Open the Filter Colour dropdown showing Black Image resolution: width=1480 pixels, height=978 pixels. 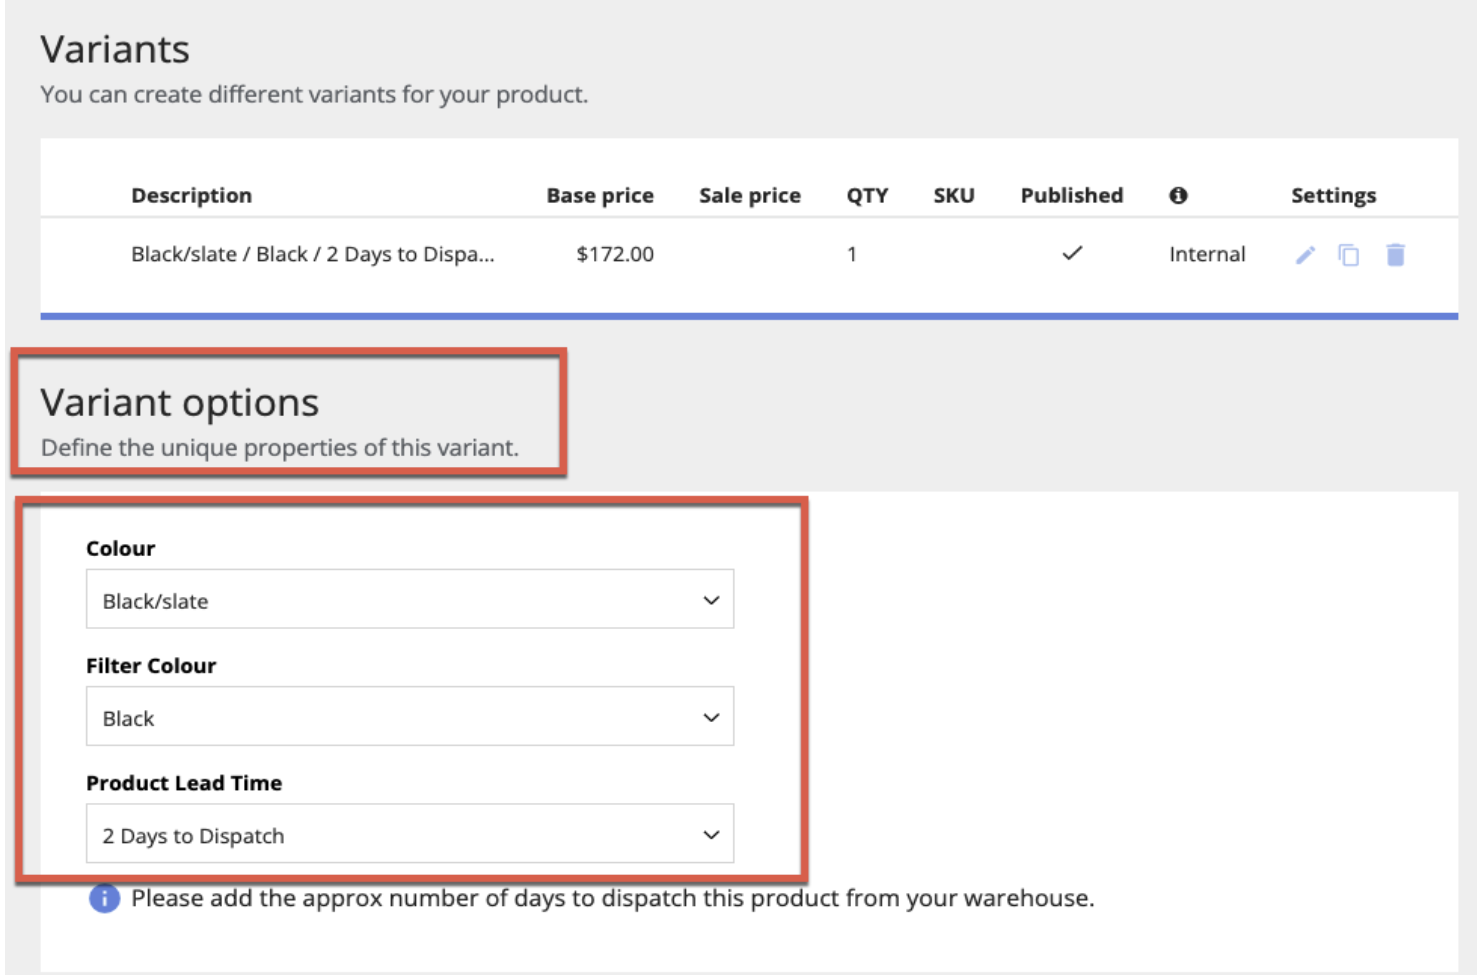tap(410, 717)
